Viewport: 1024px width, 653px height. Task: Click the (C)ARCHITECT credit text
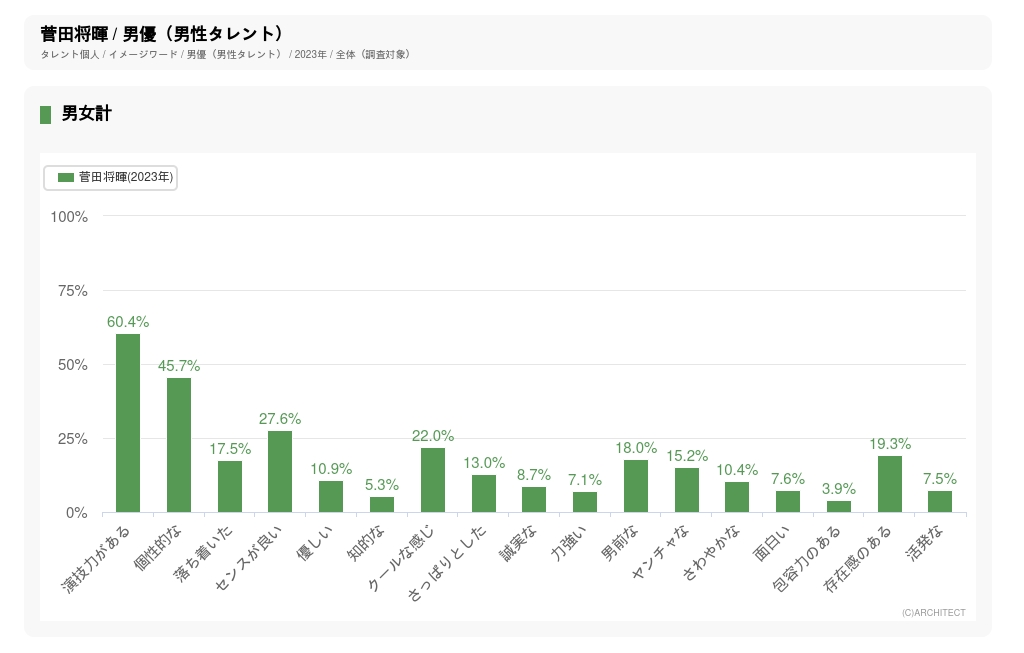(933, 613)
